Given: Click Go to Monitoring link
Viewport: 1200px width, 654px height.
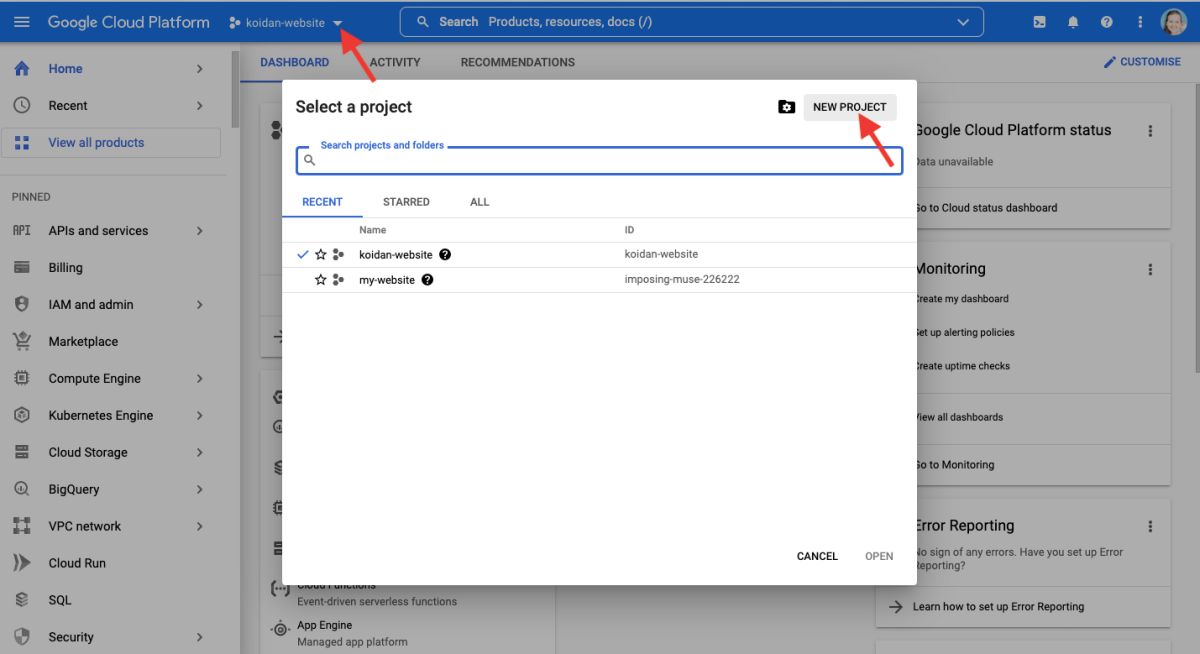Looking at the screenshot, I should (x=955, y=465).
